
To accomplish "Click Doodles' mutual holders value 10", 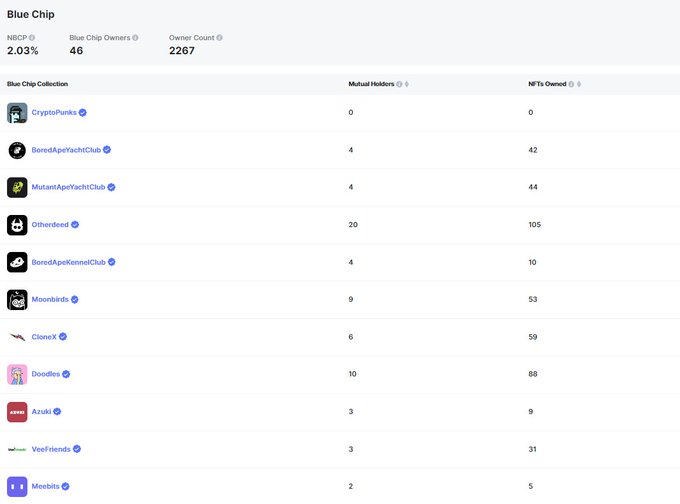I will click(x=352, y=374).
